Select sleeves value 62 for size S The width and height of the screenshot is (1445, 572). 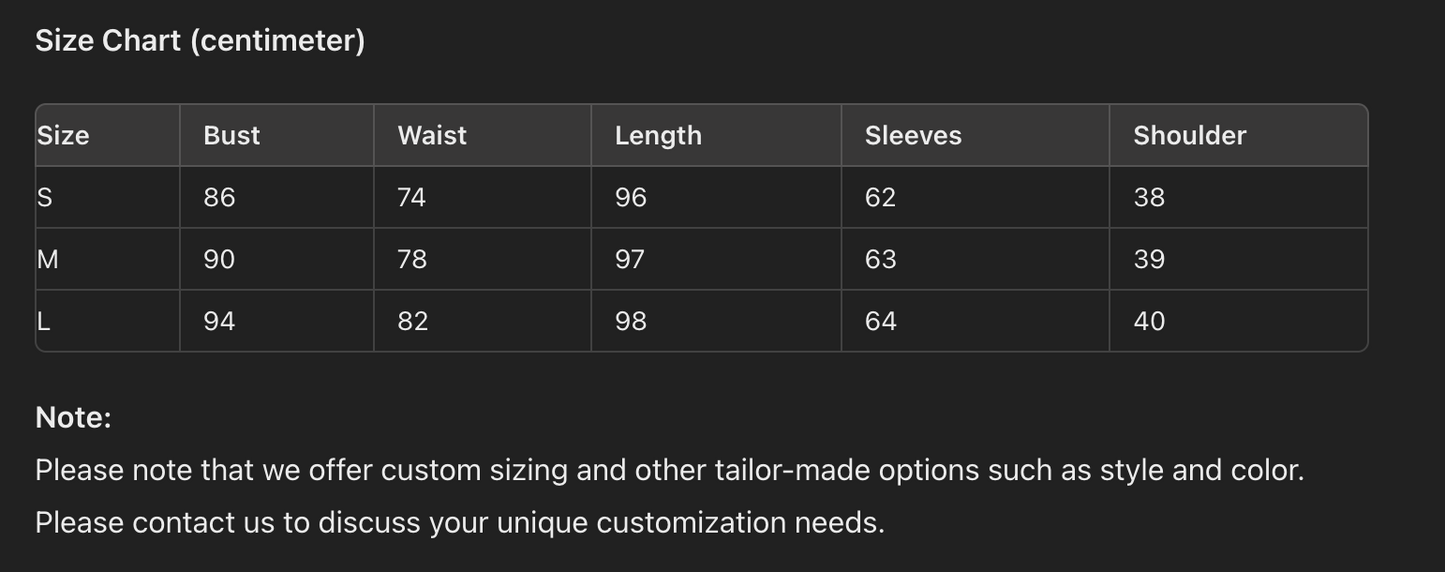[x=880, y=197]
